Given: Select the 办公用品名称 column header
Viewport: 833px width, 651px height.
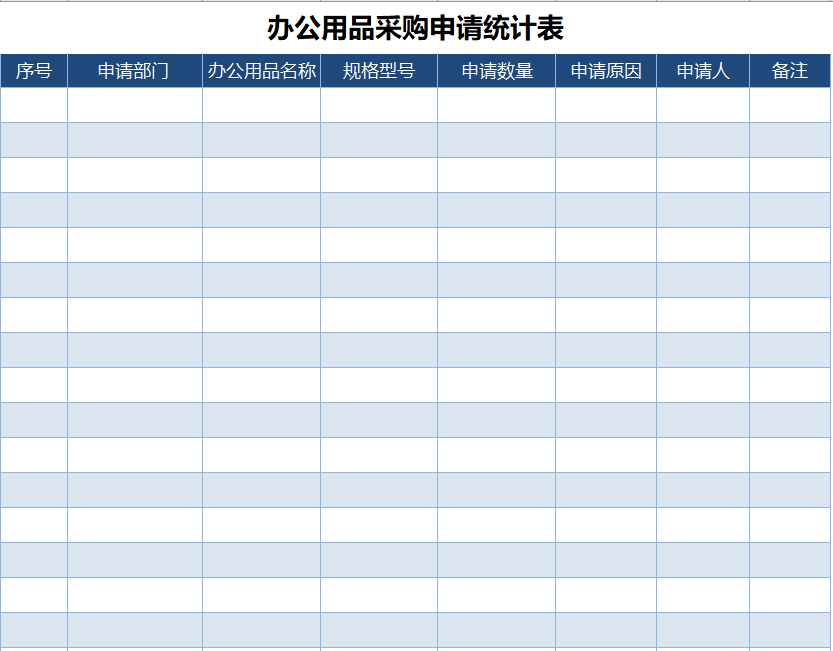Looking at the screenshot, I should 260,71.
